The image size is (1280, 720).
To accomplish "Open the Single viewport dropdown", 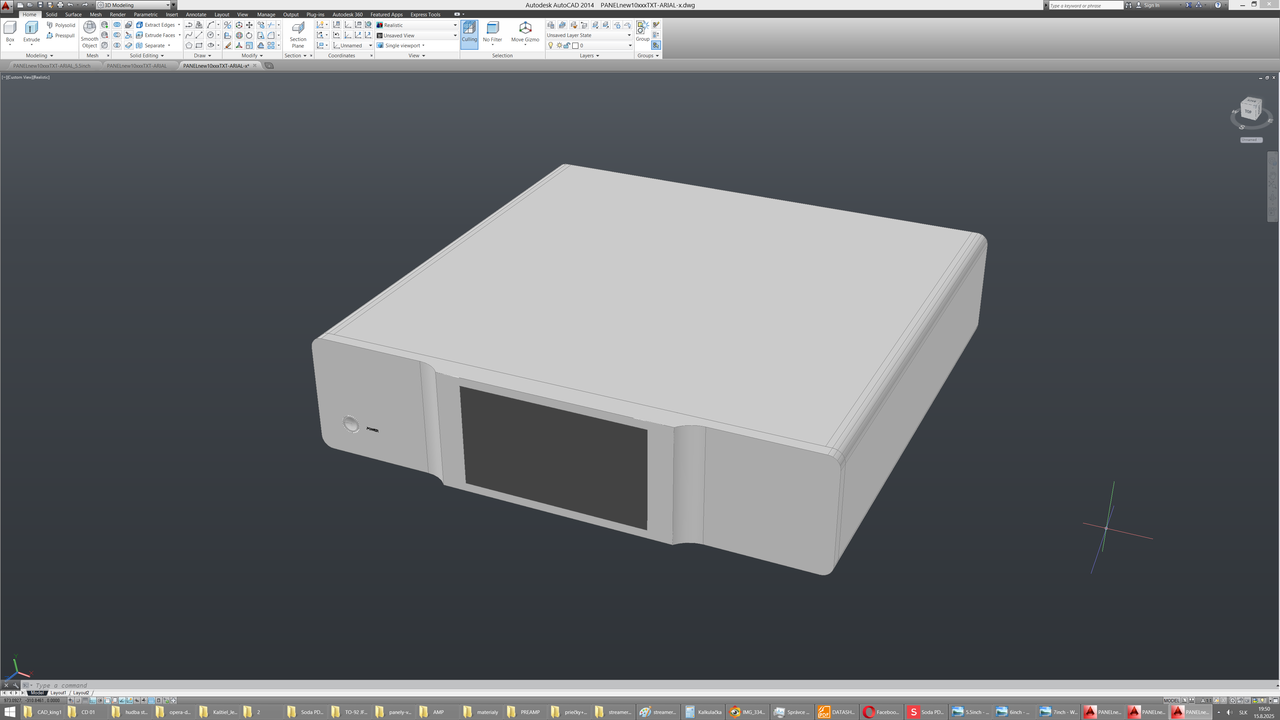I will point(401,45).
